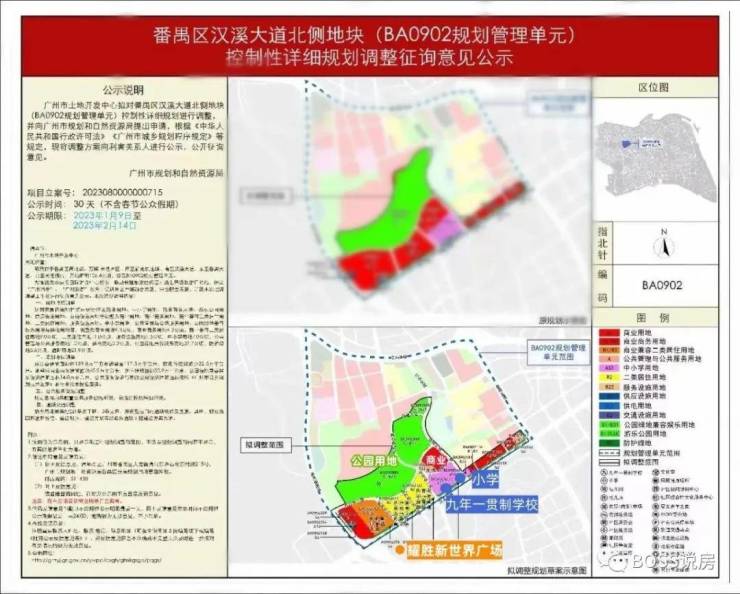Screen dimensions: 740x594
Task: Select the 商业兼容二类居住用地 orange legend swatch
Action: [609, 350]
